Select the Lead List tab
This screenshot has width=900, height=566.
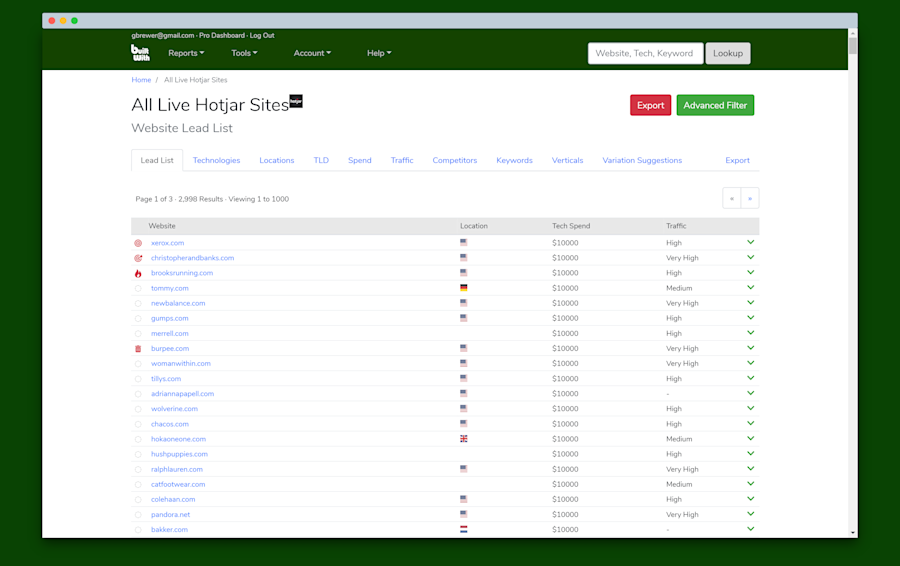click(157, 160)
